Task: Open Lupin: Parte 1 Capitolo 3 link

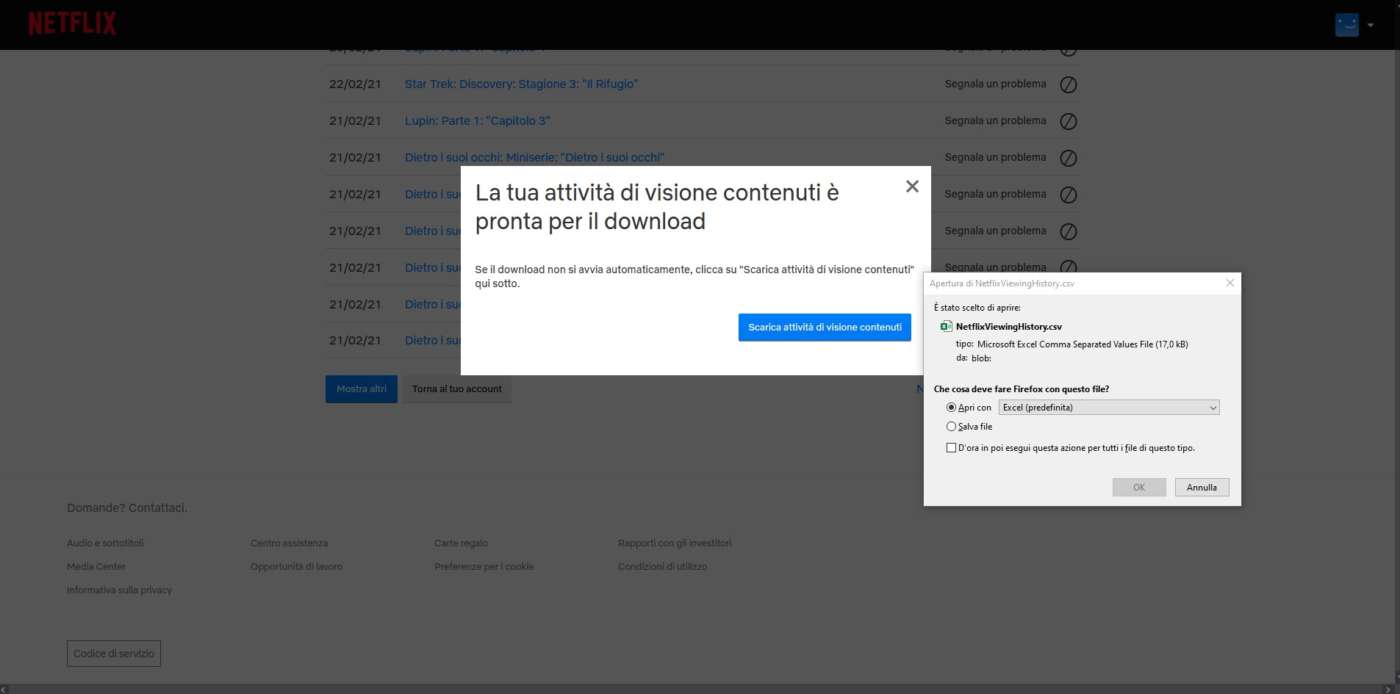Action: click(x=478, y=121)
